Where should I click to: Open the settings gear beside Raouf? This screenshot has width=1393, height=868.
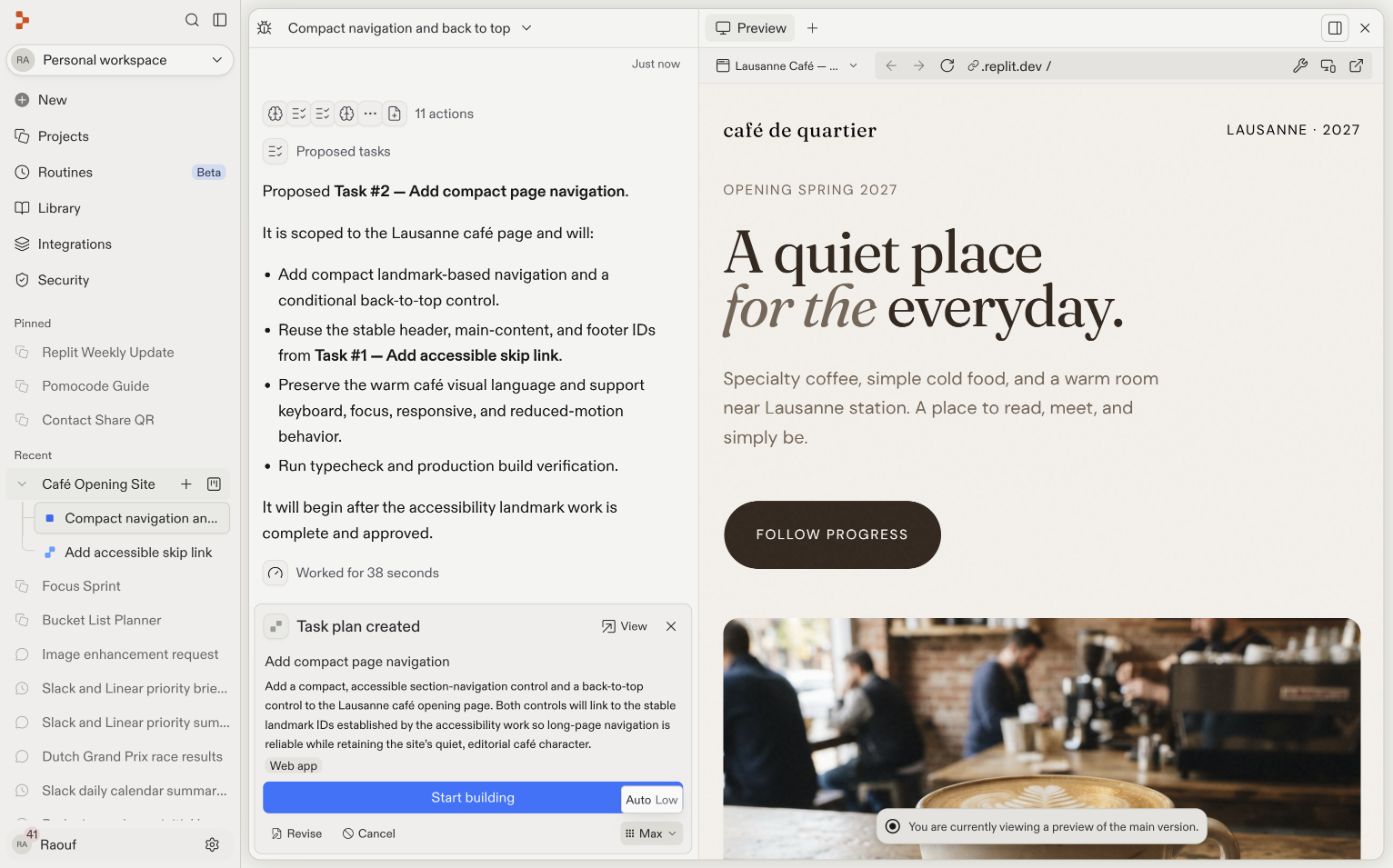(x=212, y=845)
